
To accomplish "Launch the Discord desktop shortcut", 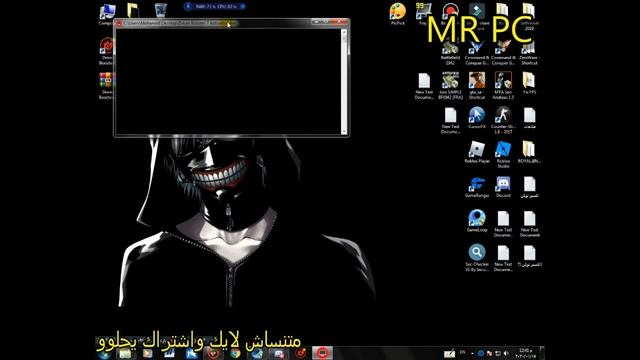I will (503, 187).
